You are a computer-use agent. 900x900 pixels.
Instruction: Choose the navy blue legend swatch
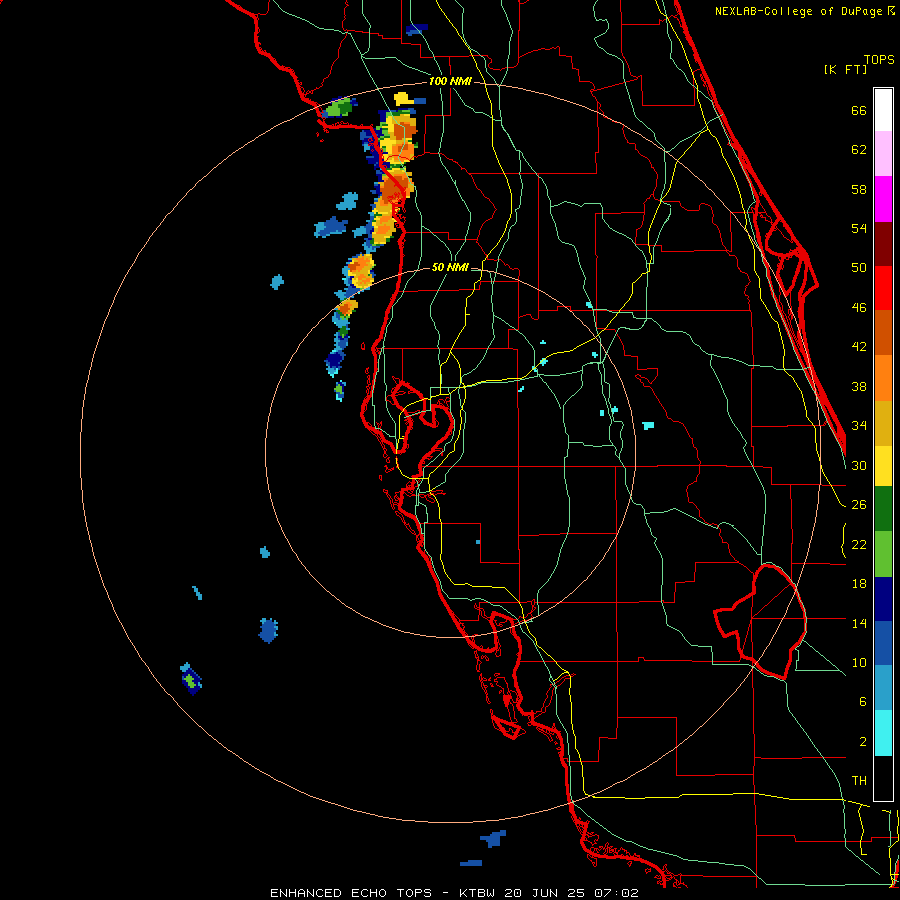(883, 599)
